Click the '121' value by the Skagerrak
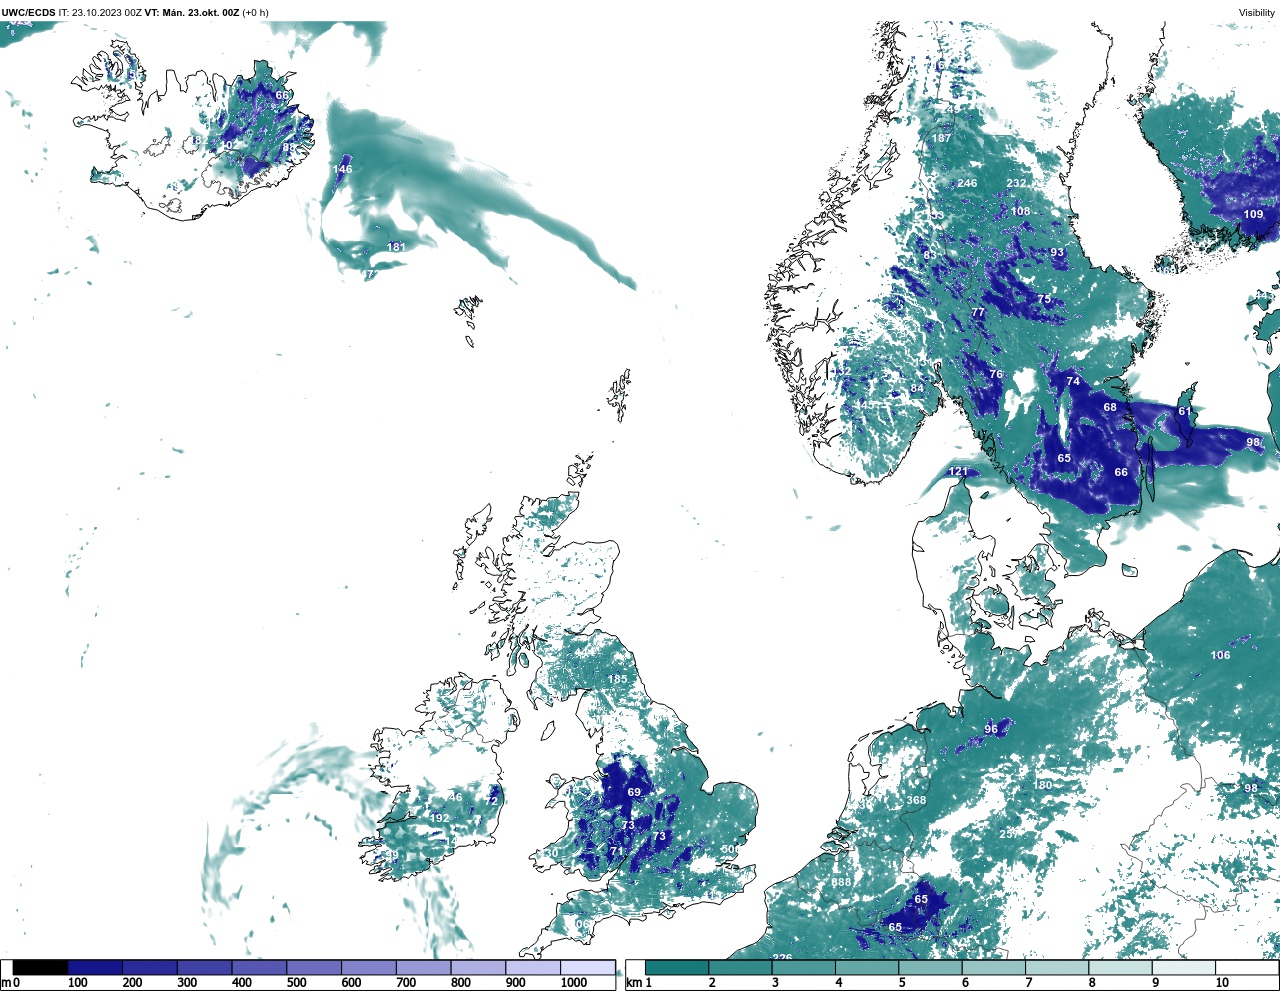This screenshot has width=1280, height=991. point(959,471)
